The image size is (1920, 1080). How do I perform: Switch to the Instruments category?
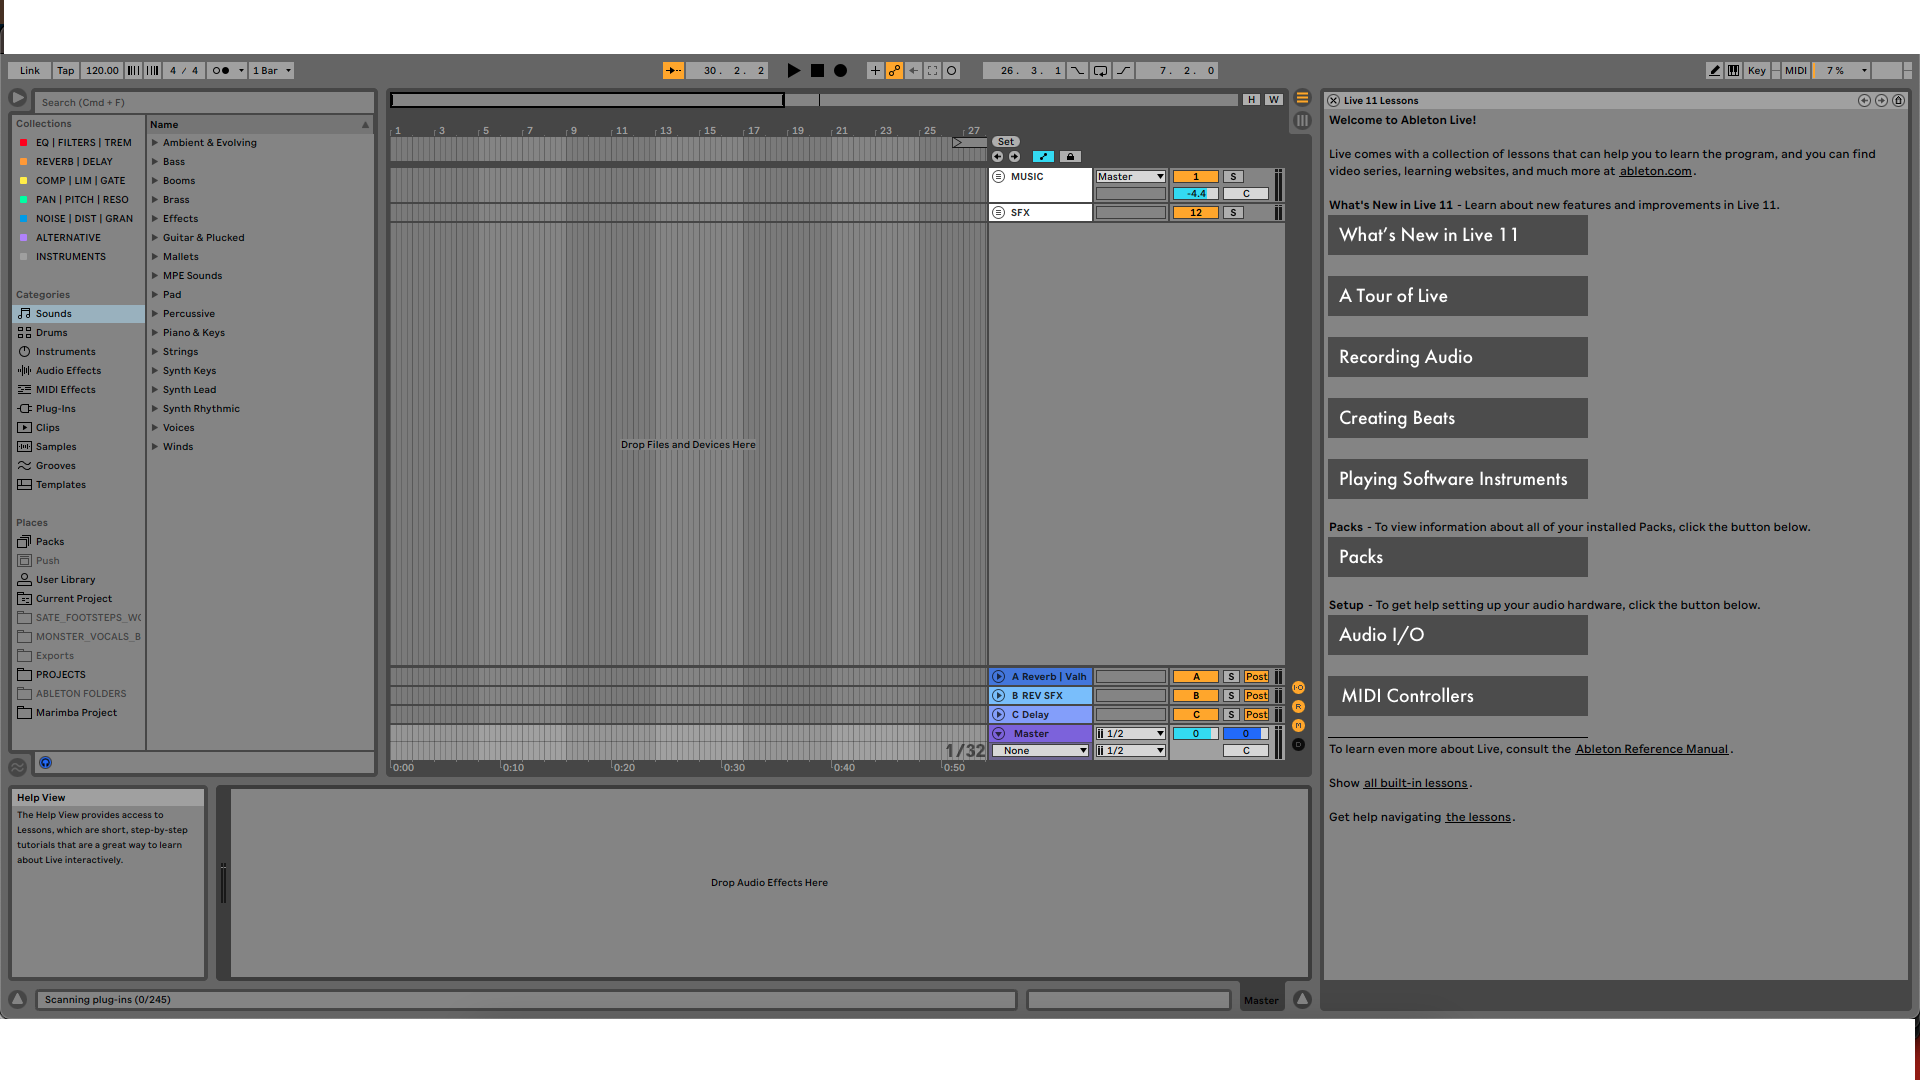(64, 351)
